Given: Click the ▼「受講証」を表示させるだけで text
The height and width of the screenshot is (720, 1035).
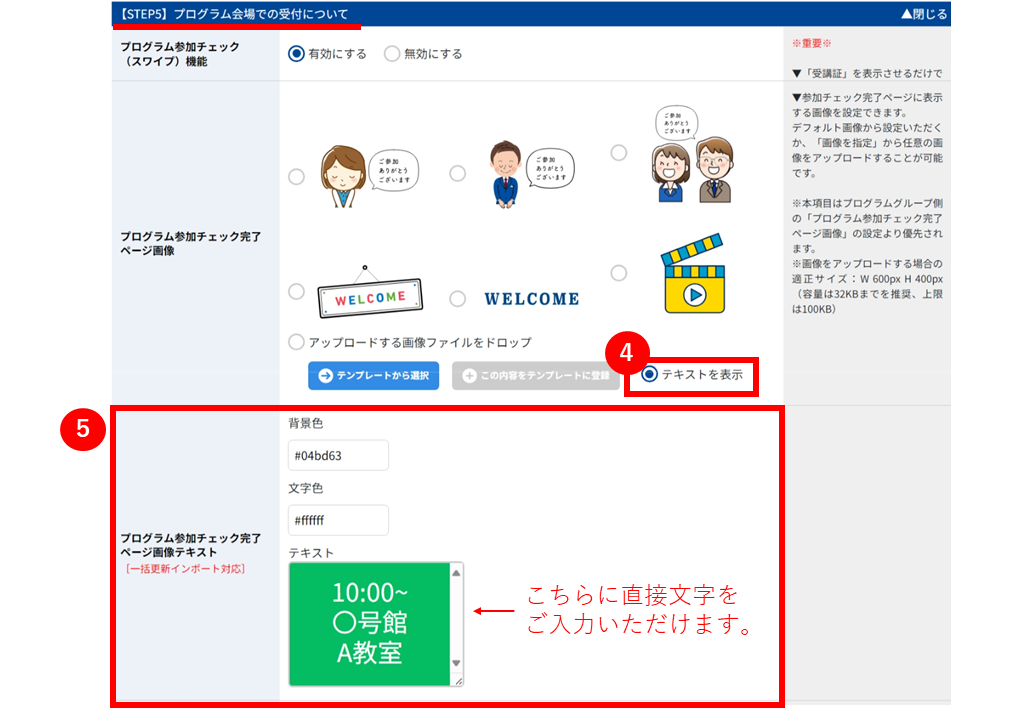Looking at the screenshot, I should pos(867,73).
